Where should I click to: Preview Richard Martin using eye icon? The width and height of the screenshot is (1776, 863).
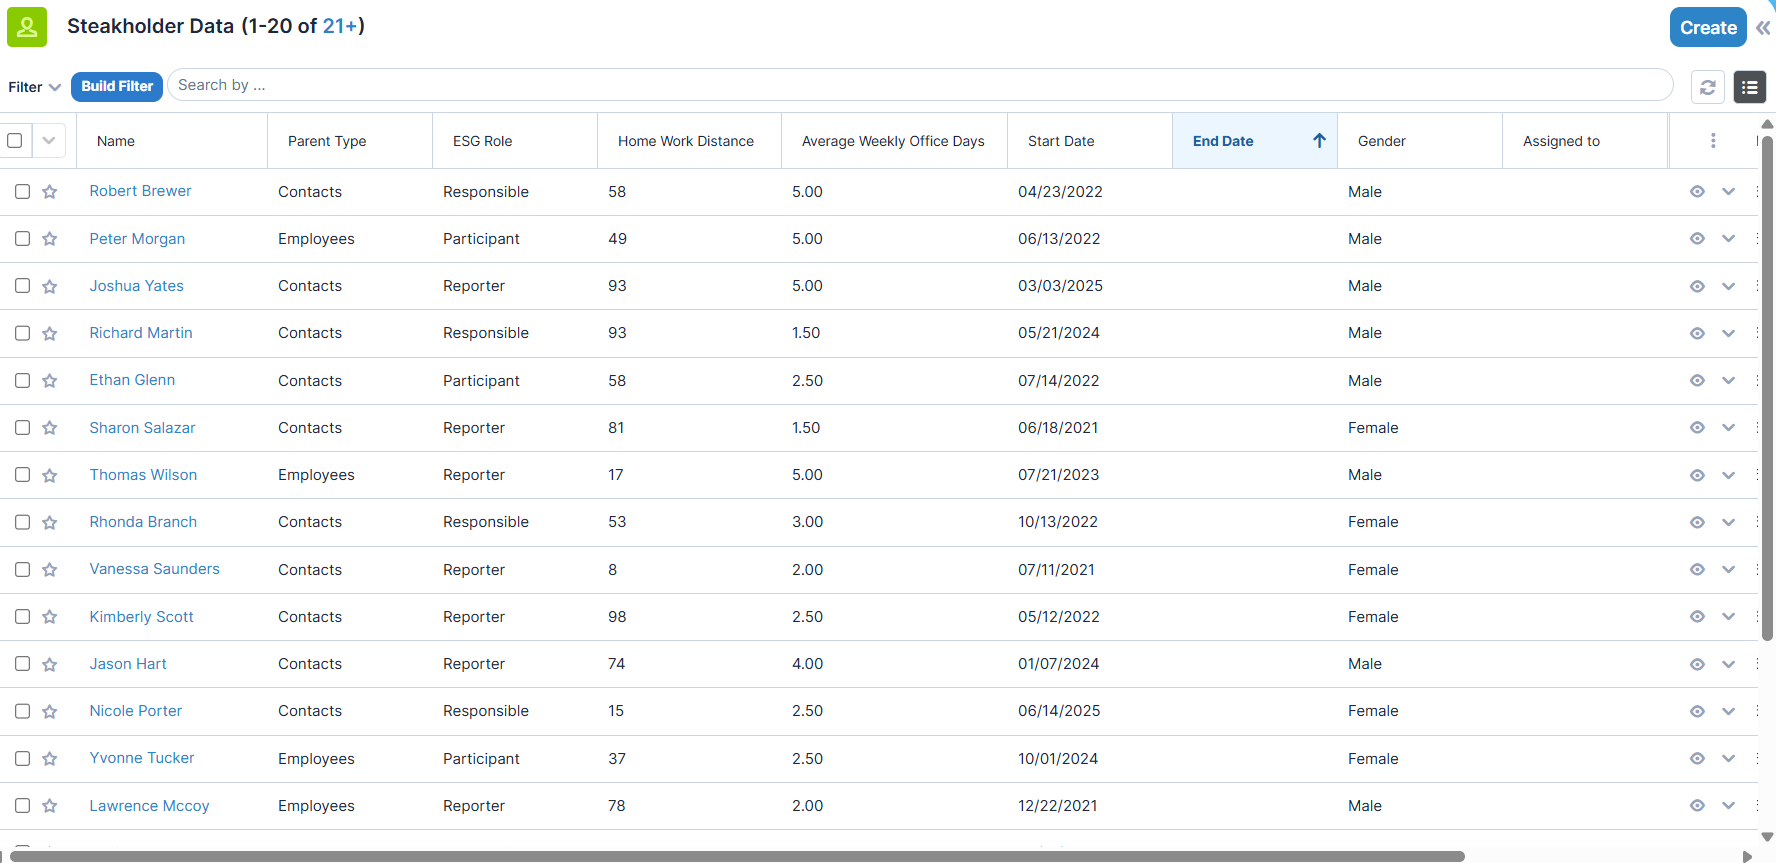(x=1697, y=333)
